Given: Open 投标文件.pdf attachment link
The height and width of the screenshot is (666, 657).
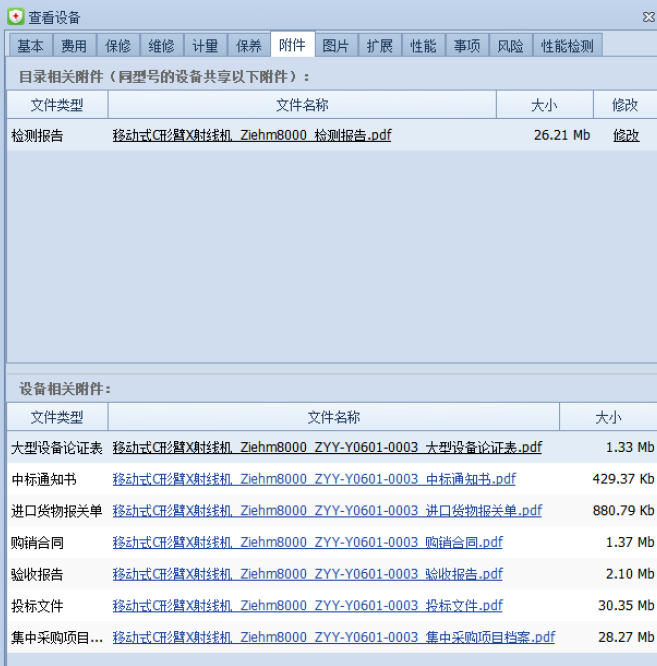Looking at the screenshot, I should [x=307, y=606].
